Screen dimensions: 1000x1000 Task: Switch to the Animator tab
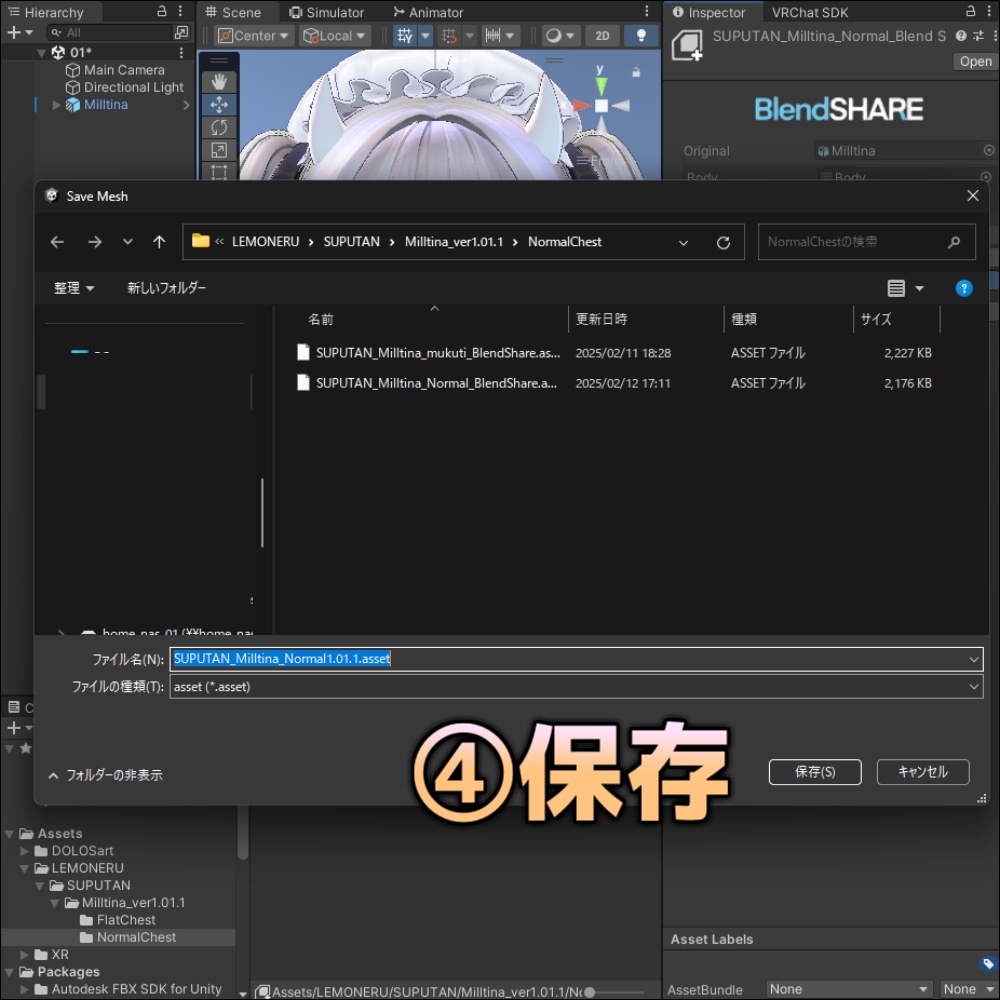tap(428, 12)
